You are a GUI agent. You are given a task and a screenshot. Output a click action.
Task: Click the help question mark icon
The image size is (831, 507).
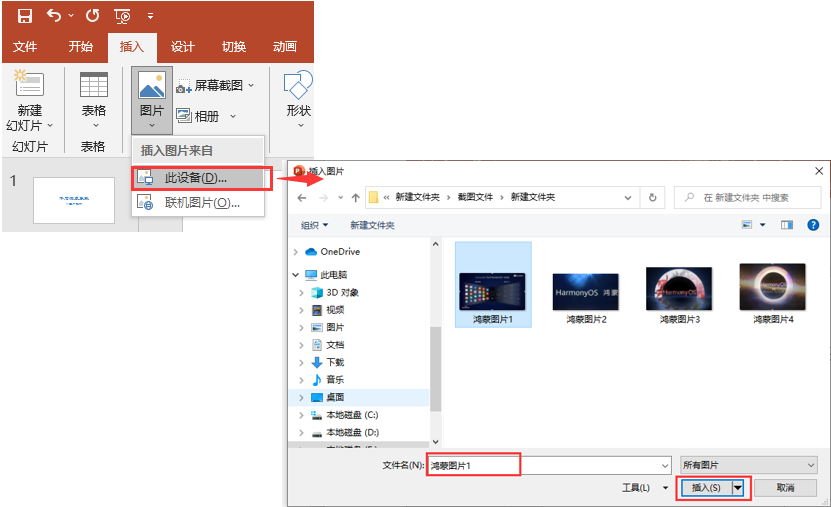(x=813, y=225)
